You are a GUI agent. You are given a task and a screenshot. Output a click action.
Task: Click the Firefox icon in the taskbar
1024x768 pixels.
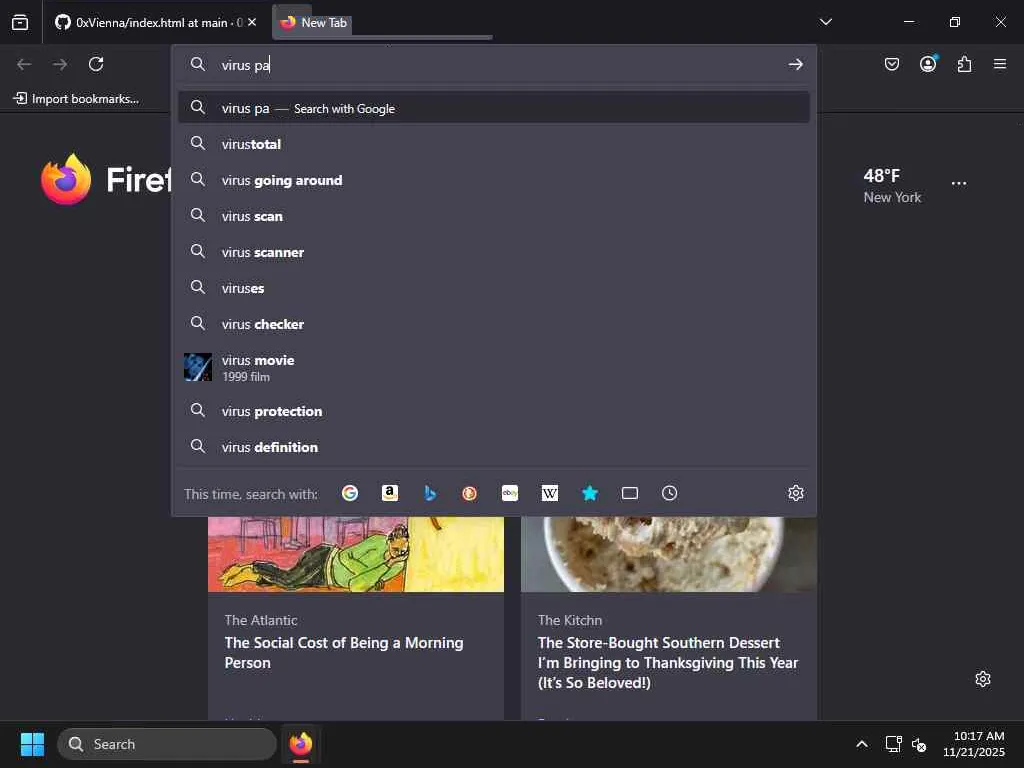pos(300,744)
